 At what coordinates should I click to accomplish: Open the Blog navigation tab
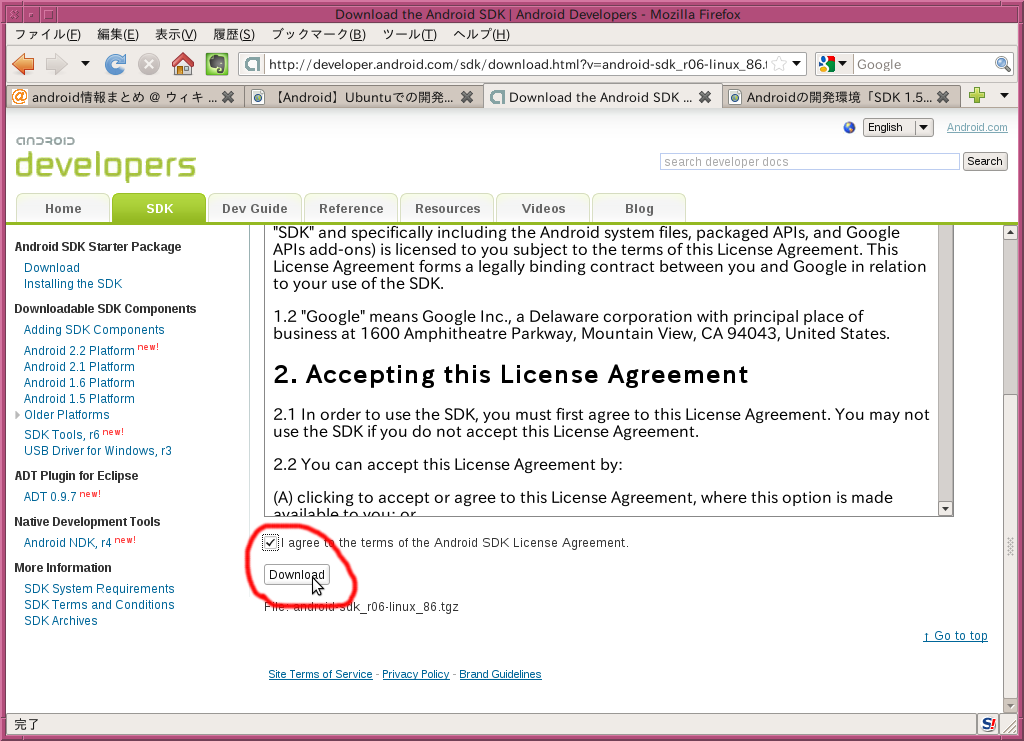pyautogui.click(x=639, y=208)
